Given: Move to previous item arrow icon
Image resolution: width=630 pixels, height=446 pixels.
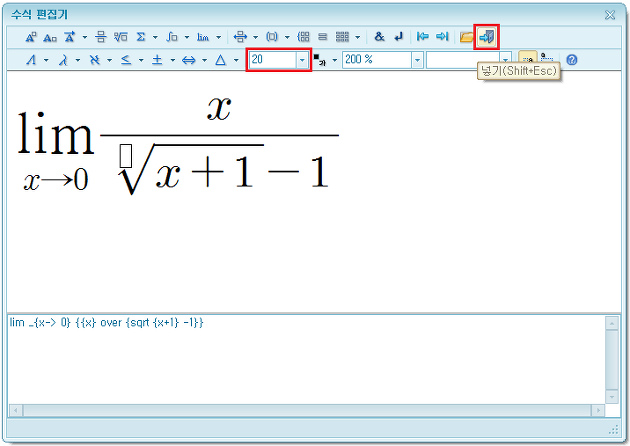Looking at the screenshot, I should pyautogui.click(x=422, y=37).
